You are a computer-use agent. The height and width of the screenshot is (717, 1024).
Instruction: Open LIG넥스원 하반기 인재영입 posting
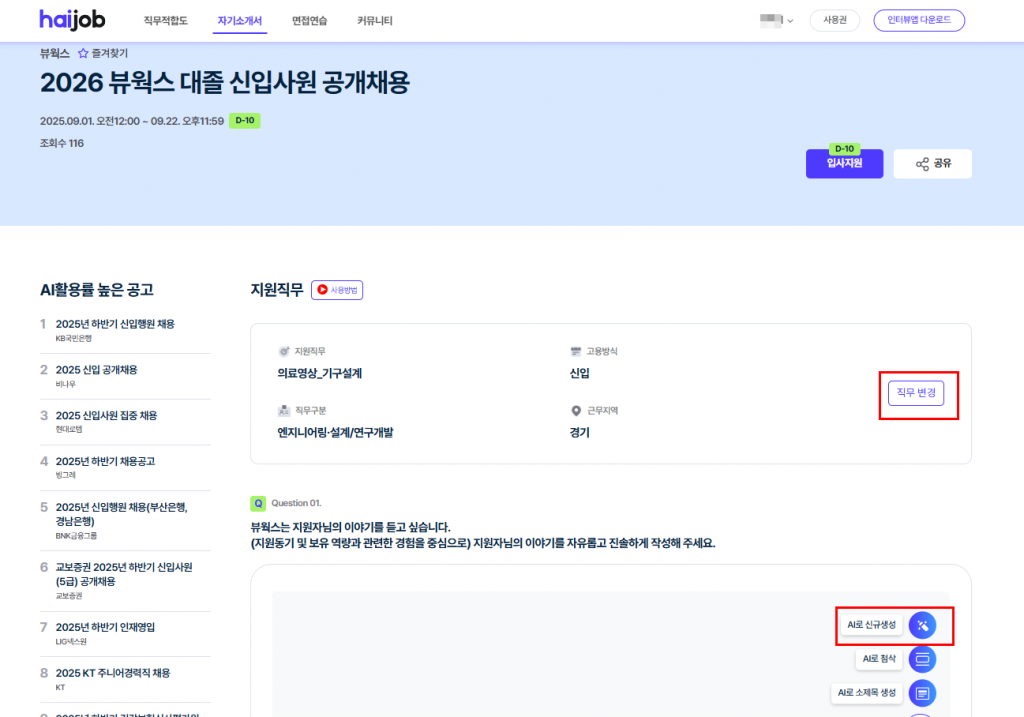pyautogui.click(x=105, y=628)
